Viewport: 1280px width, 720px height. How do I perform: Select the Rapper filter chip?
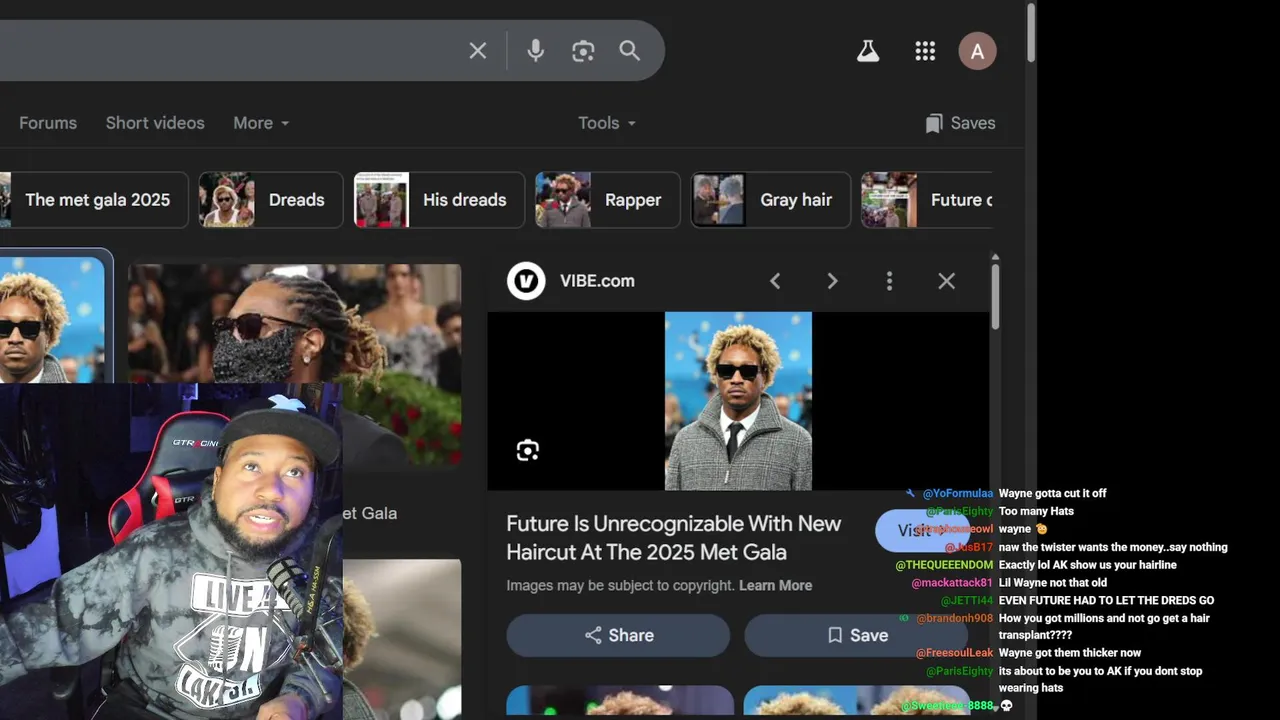608,200
